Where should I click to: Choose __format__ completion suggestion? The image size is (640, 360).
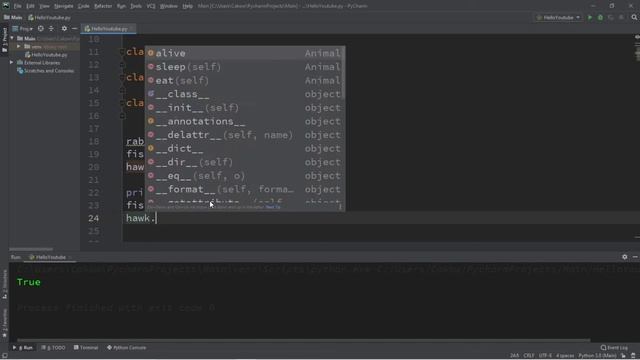pyautogui.click(x=245, y=189)
